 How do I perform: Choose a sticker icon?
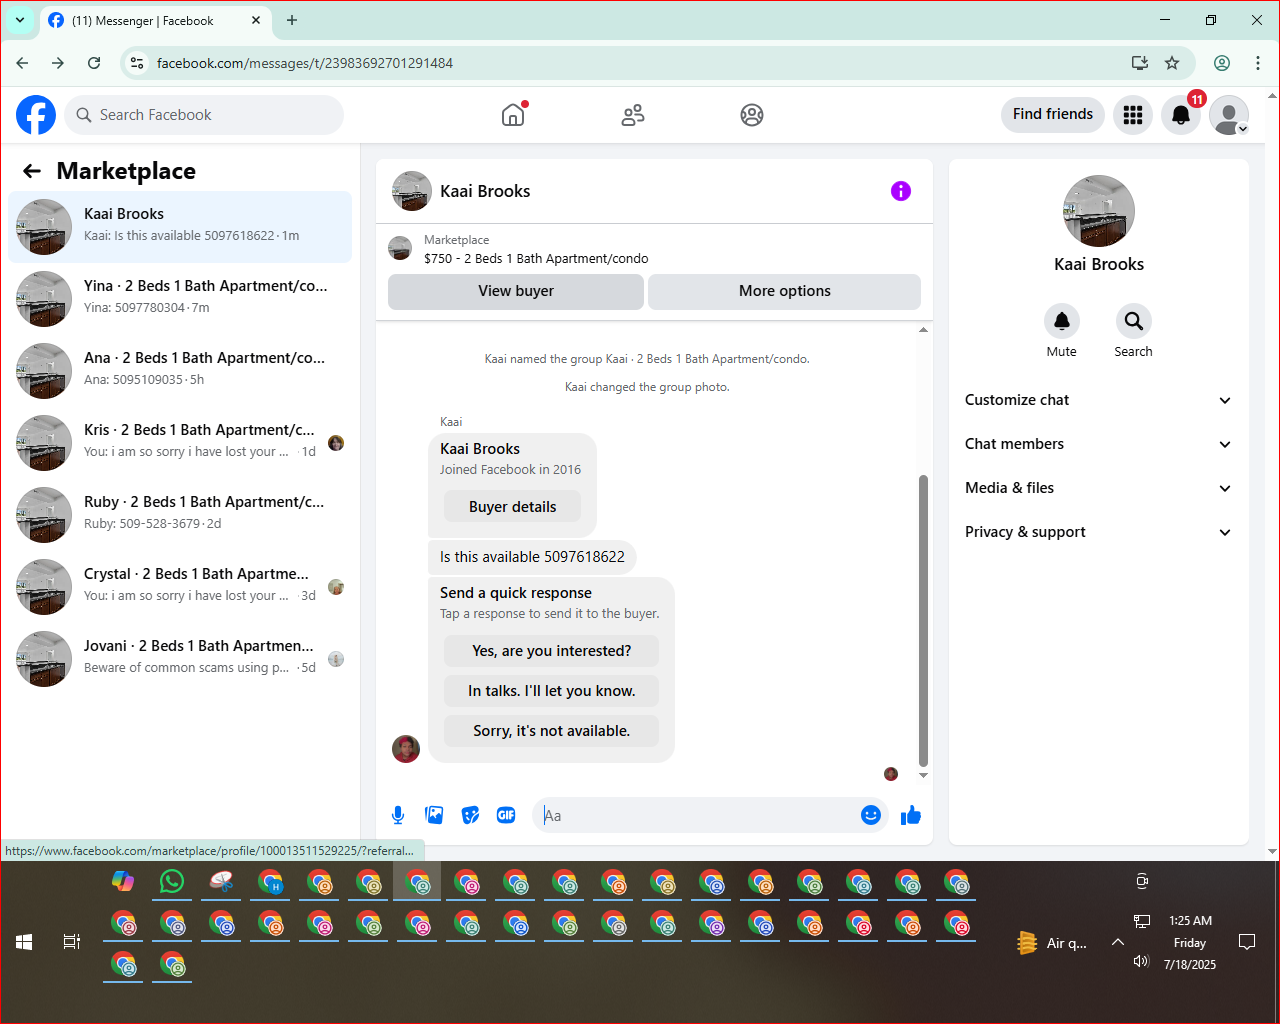pyautogui.click(x=470, y=815)
